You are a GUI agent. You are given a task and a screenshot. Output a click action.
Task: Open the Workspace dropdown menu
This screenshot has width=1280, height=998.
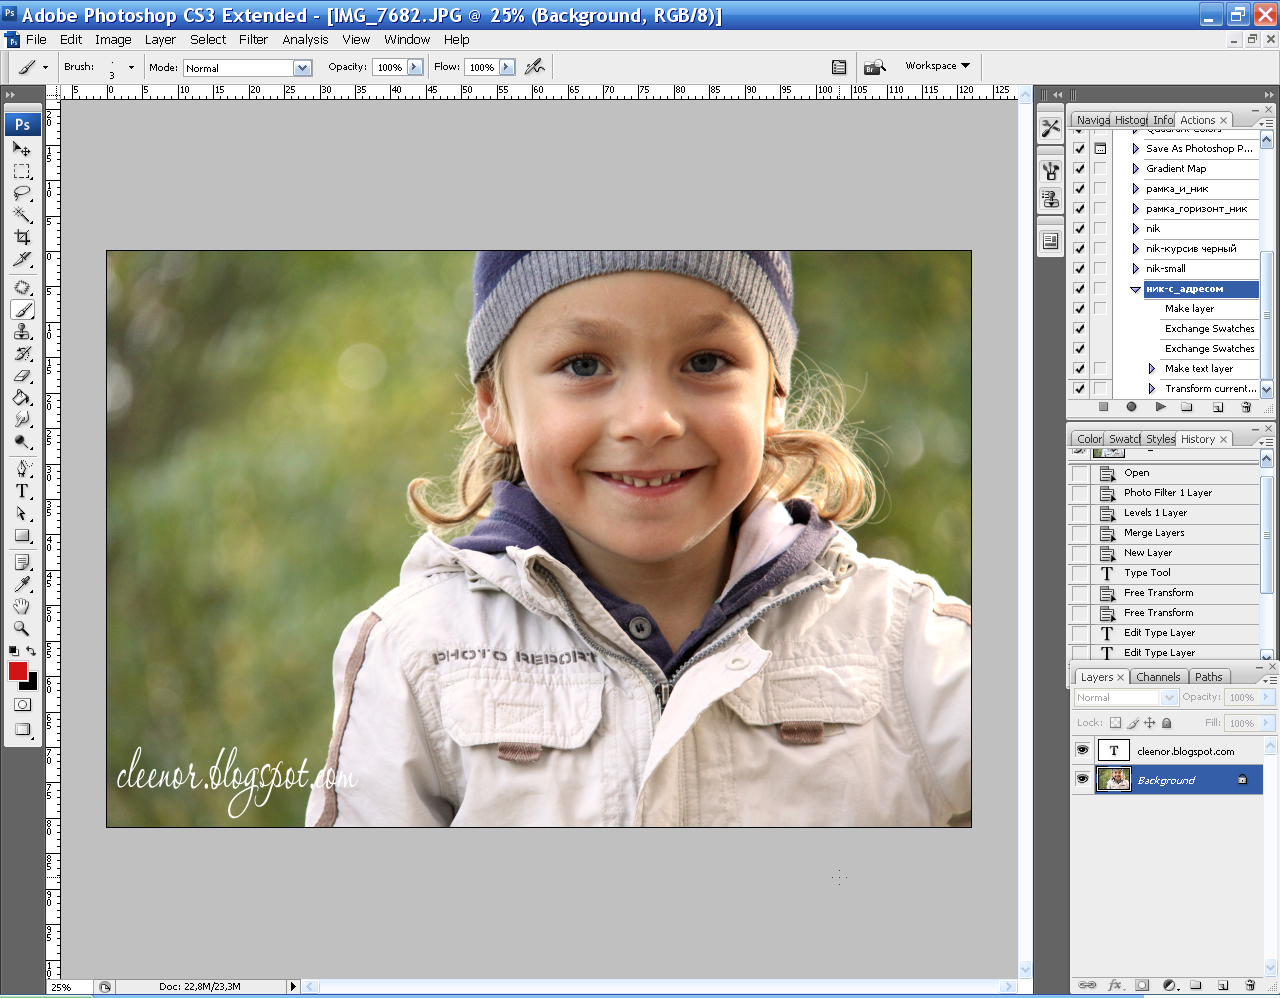[x=937, y=66]
